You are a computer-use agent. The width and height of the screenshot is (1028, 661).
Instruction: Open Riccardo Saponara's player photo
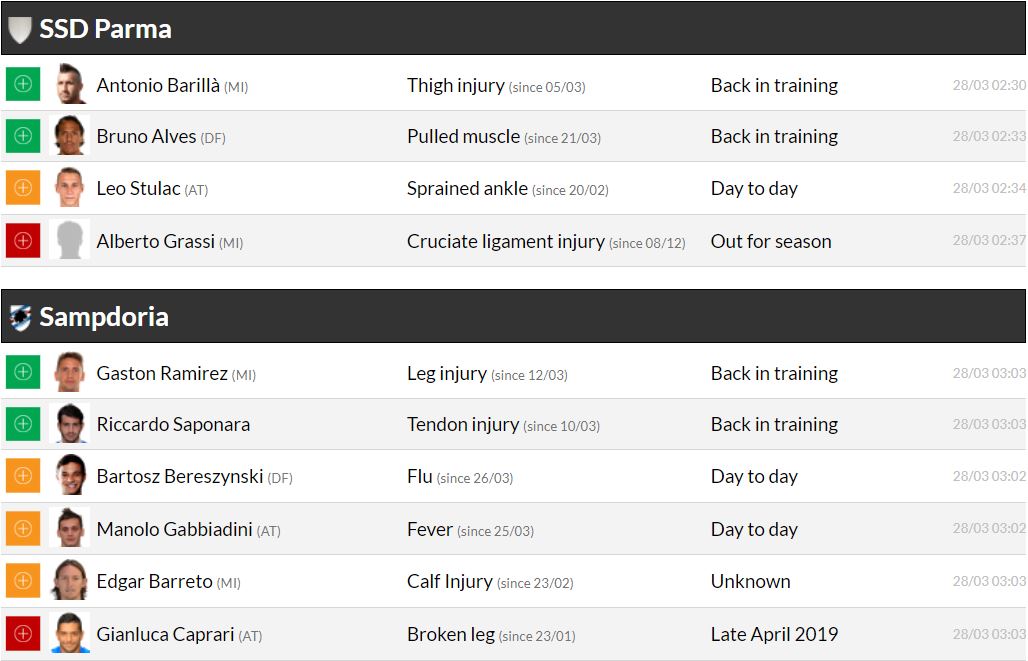(70, 423)
